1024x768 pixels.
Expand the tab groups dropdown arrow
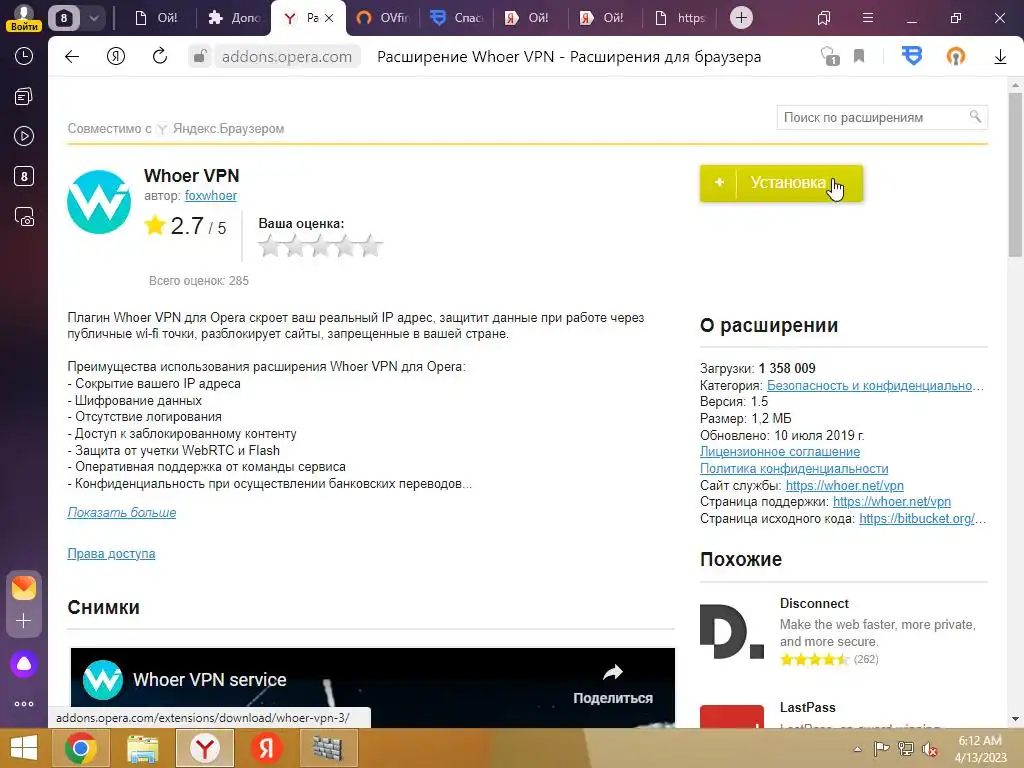pos(93,18)
